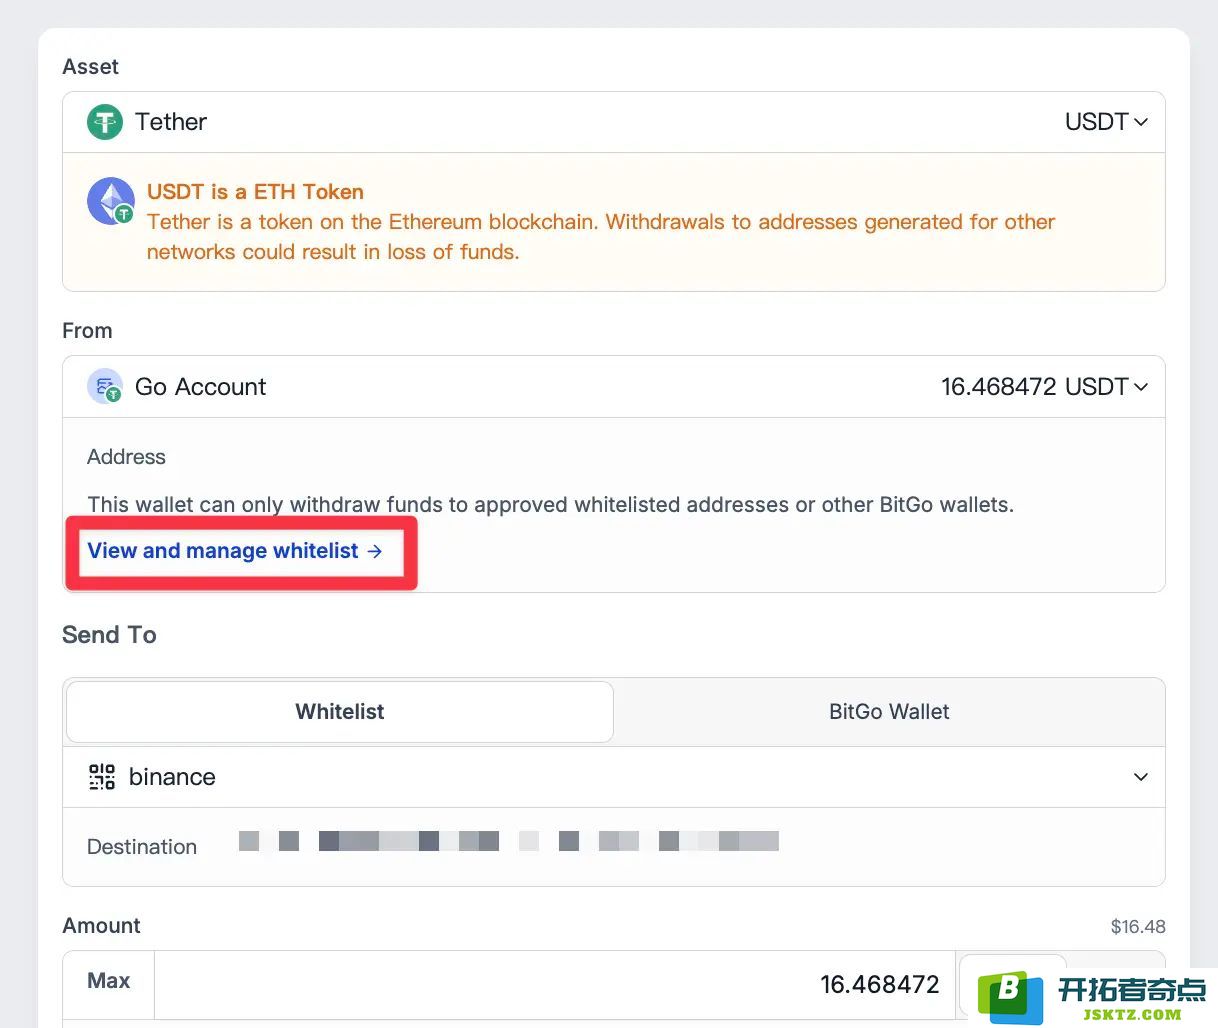Click the Address label
The width and height of the screenshot is (1218, 1028).
[126, 457]
